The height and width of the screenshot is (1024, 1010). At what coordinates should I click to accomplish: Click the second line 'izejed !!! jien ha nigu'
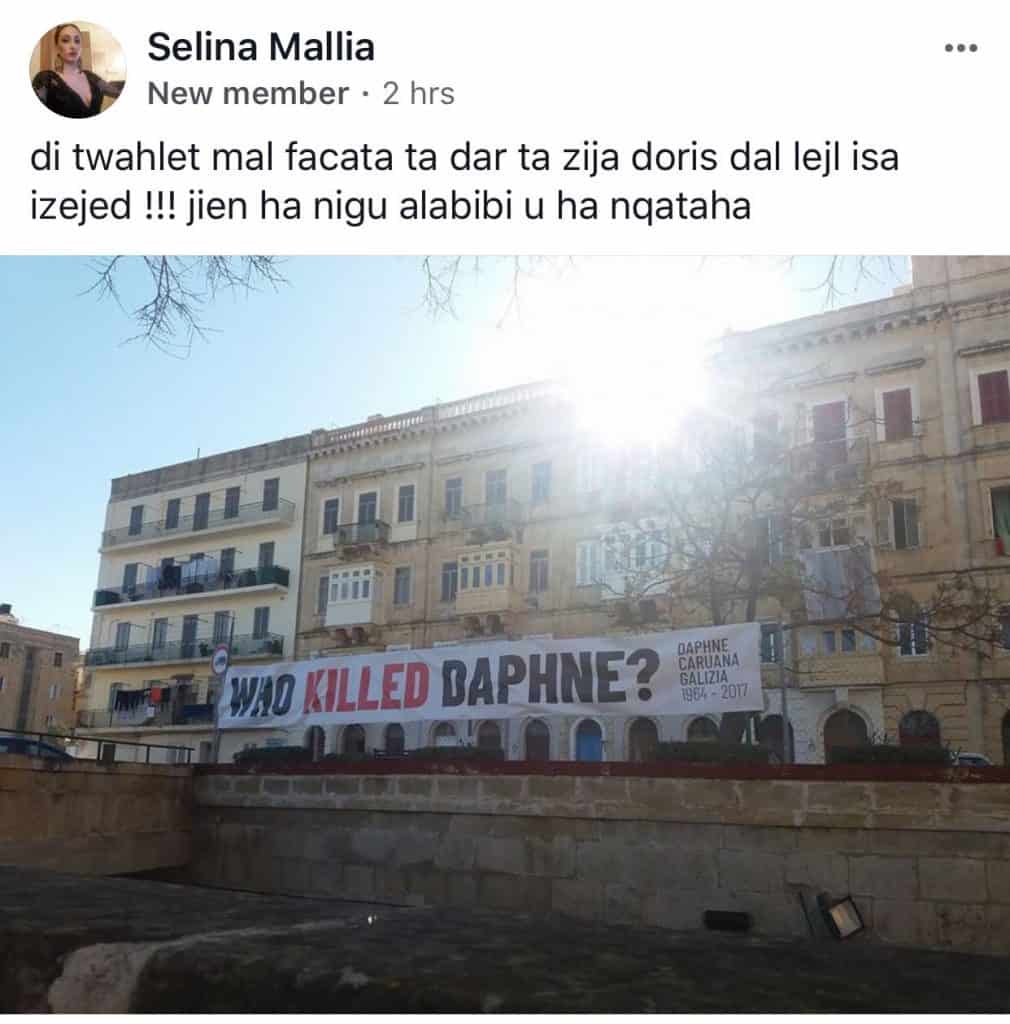click(x=390, y=207)
